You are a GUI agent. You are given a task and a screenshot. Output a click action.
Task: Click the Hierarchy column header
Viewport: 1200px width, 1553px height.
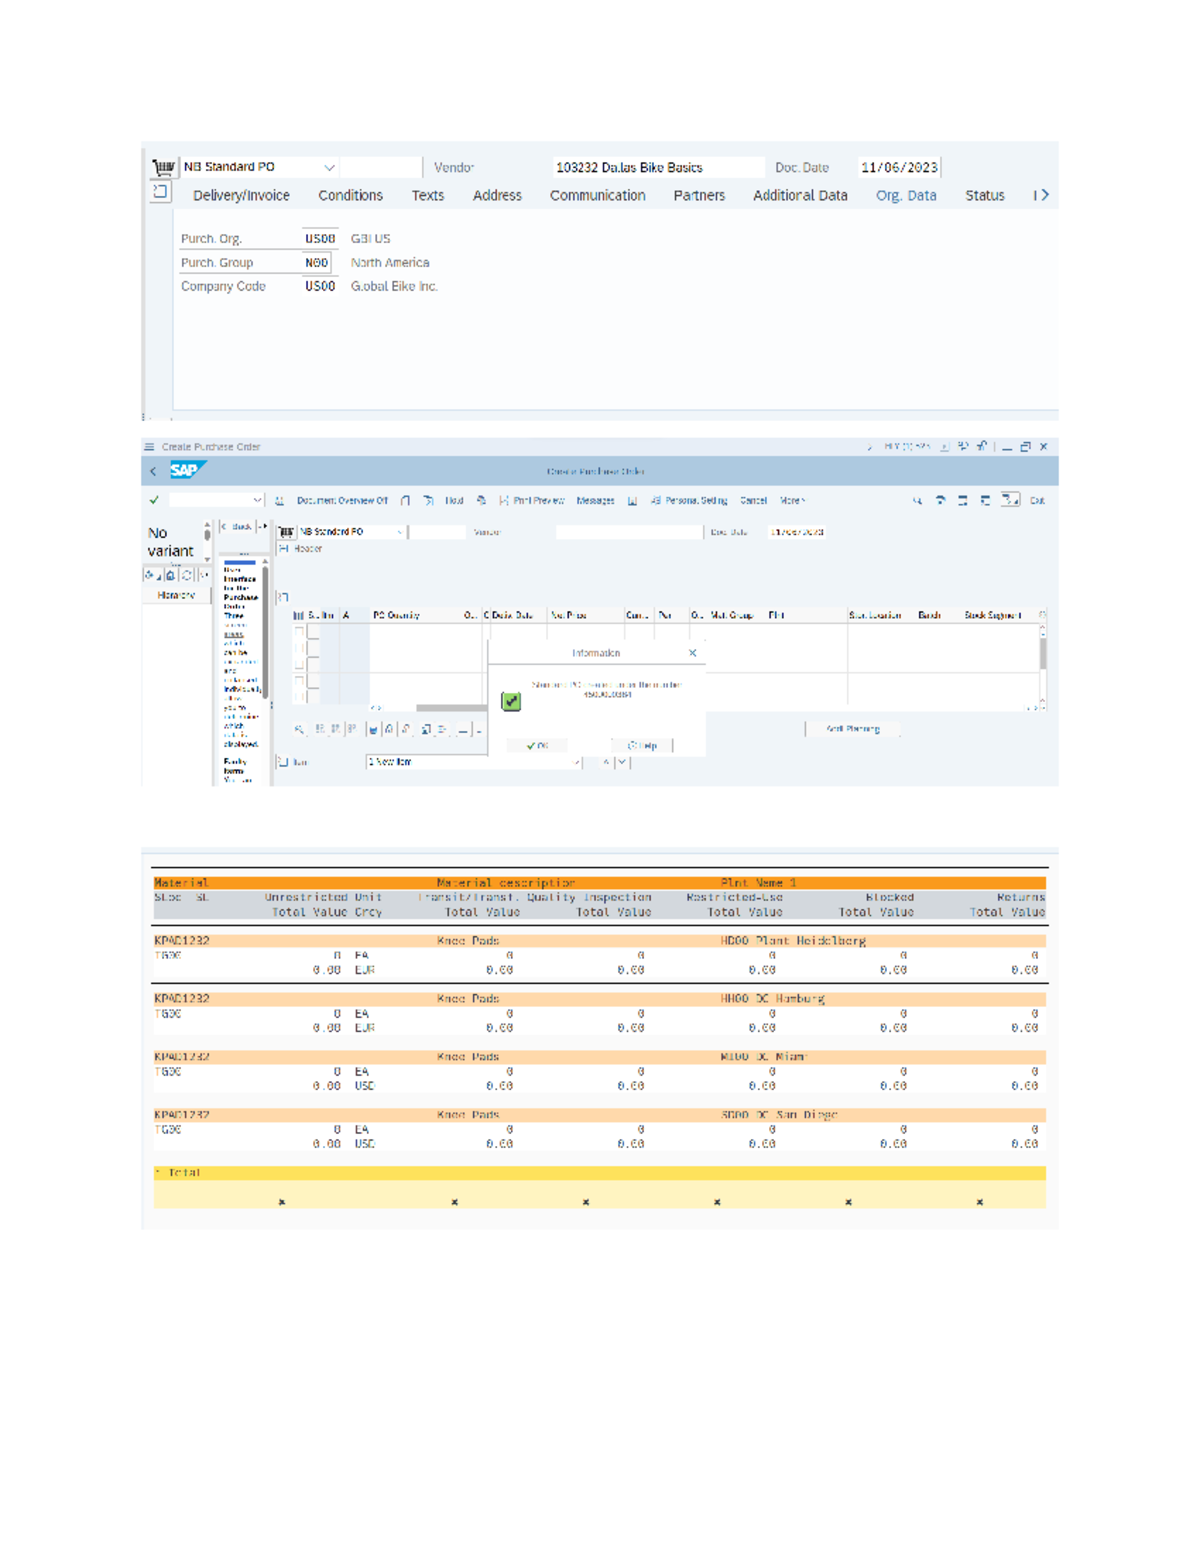click(x=176, y=595)
